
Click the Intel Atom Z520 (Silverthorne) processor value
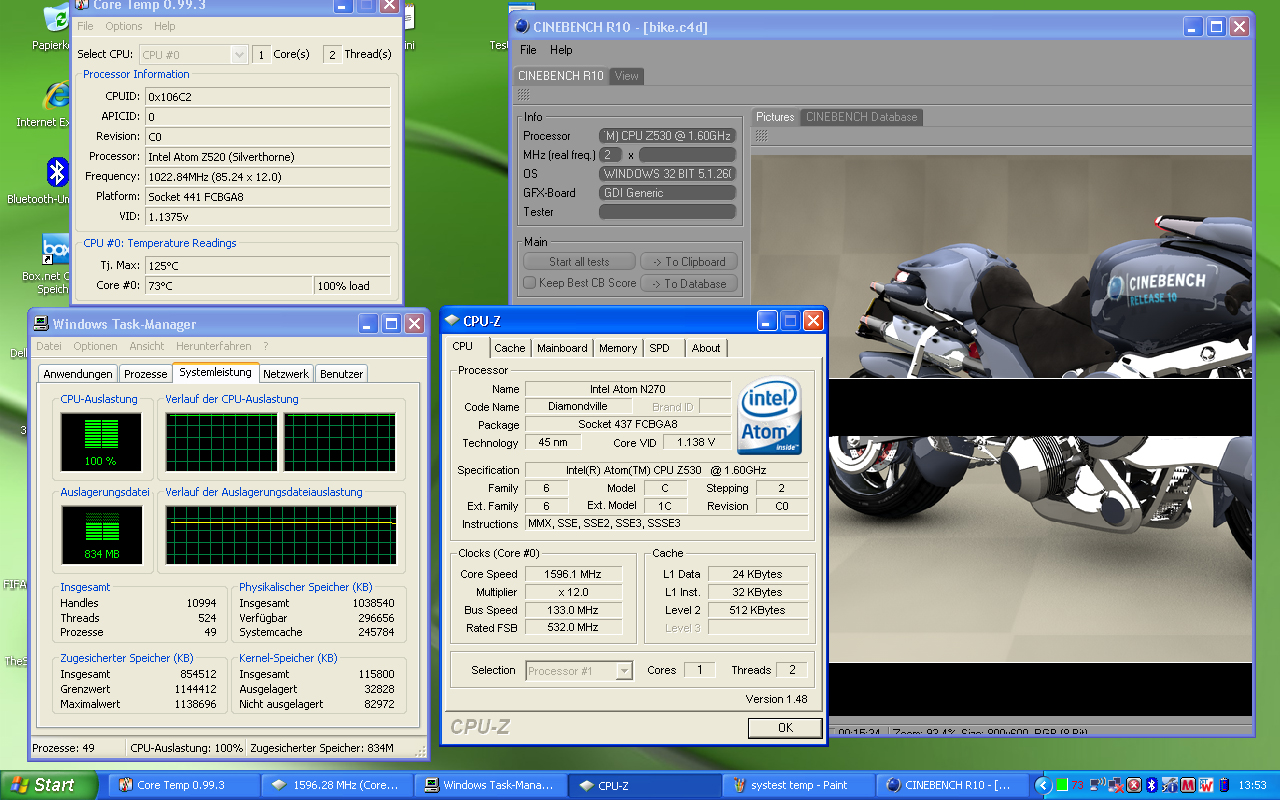click(x=267, y=157)
